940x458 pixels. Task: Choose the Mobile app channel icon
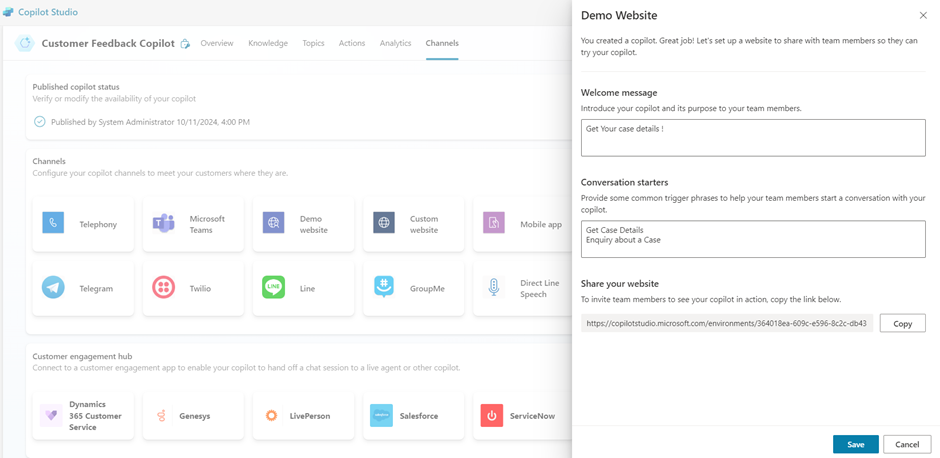[494, 223]
